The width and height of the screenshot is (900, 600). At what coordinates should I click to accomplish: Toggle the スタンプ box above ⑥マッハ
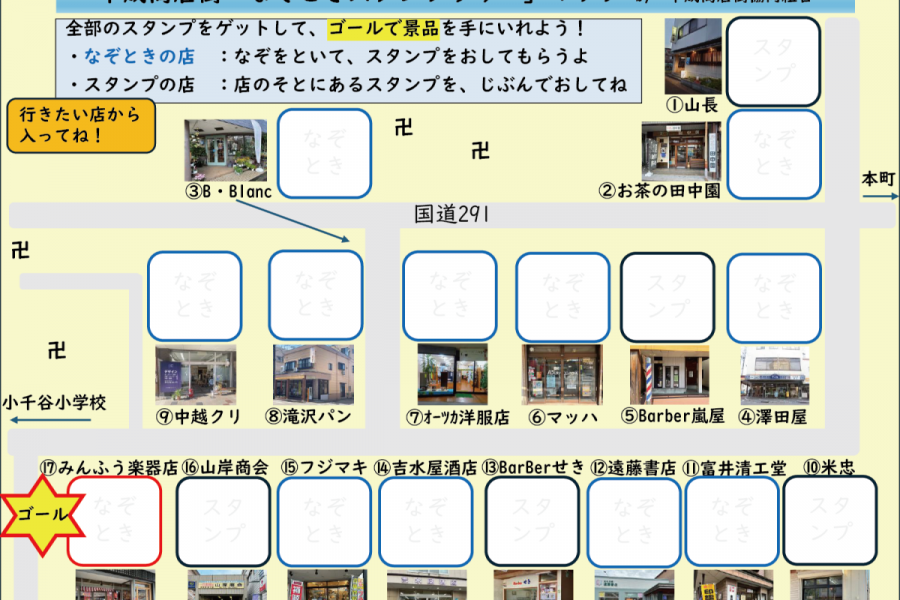click(x=562, y=297)
